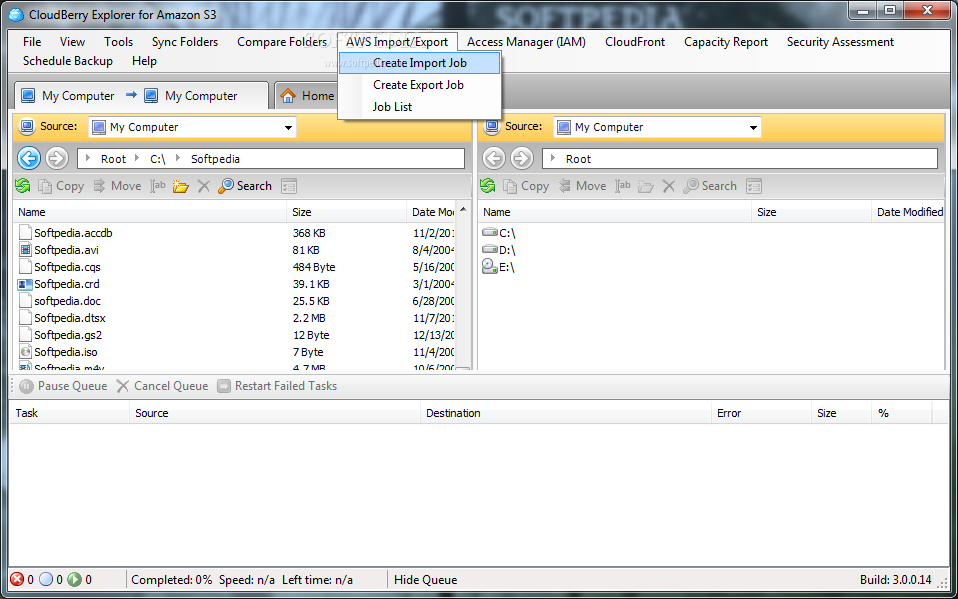The width and height of the screenshot is (958, 599).
Task: Open the View menu
Action: (73, 42)
